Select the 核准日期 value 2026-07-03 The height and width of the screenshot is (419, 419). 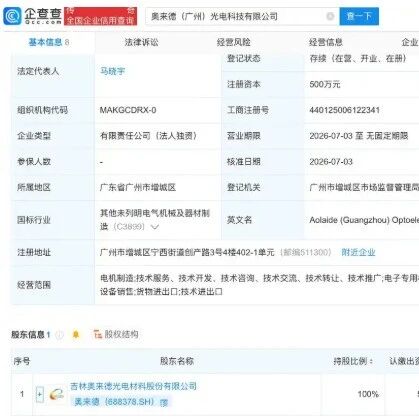click(331, 162)
